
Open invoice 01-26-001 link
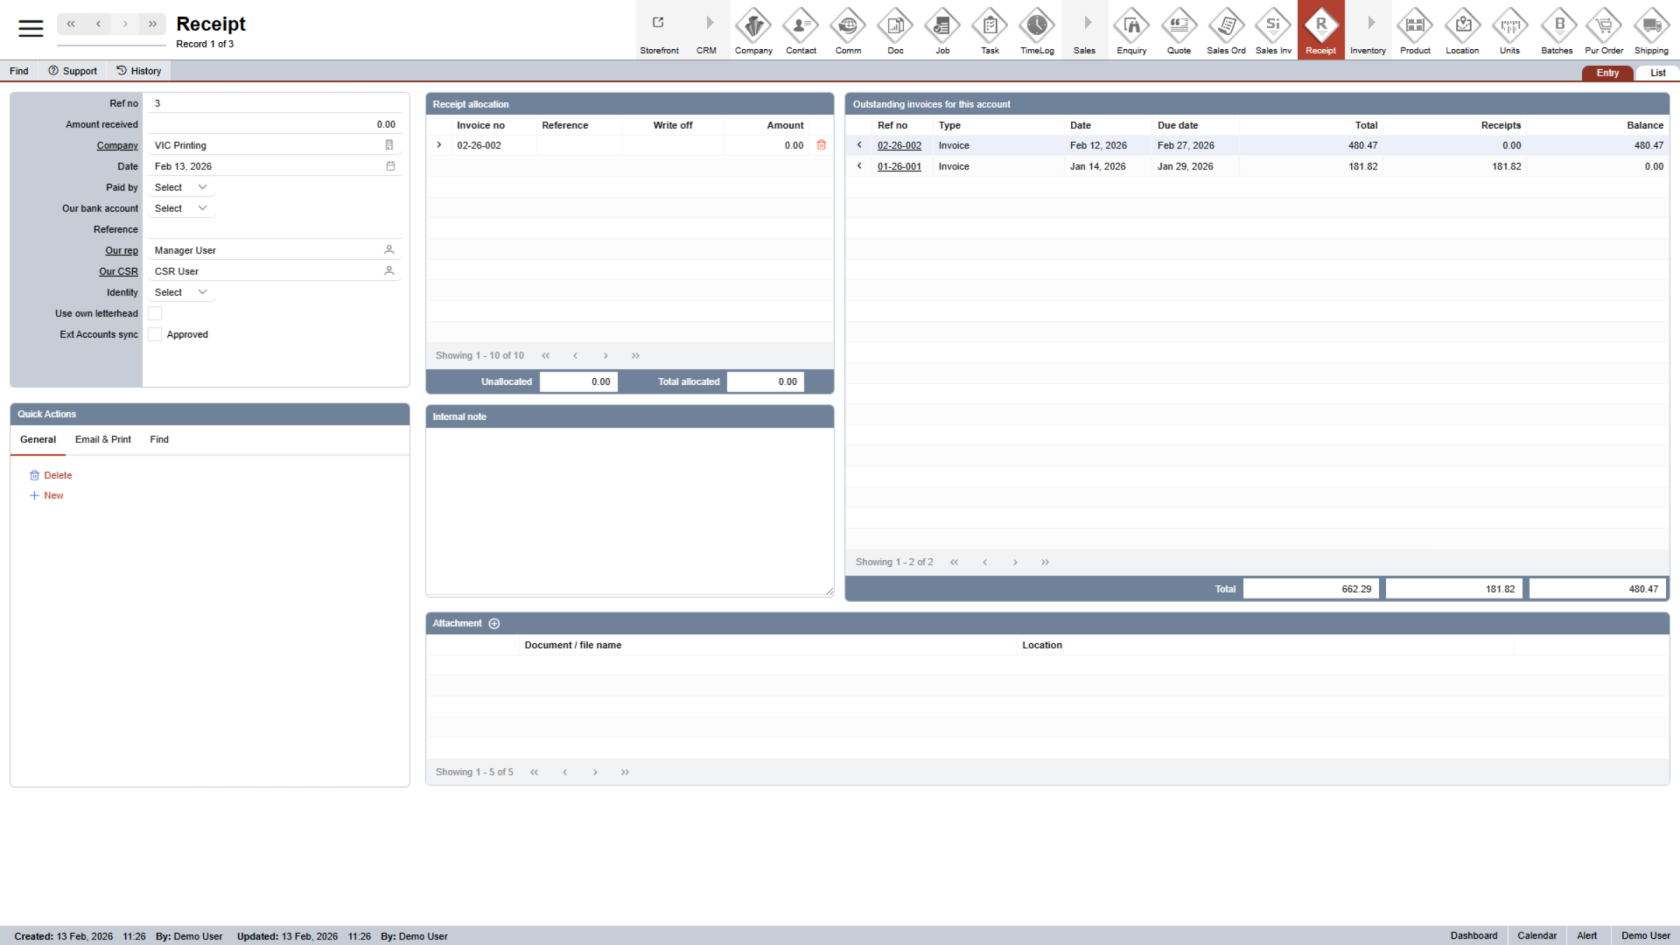pos(899,167)
